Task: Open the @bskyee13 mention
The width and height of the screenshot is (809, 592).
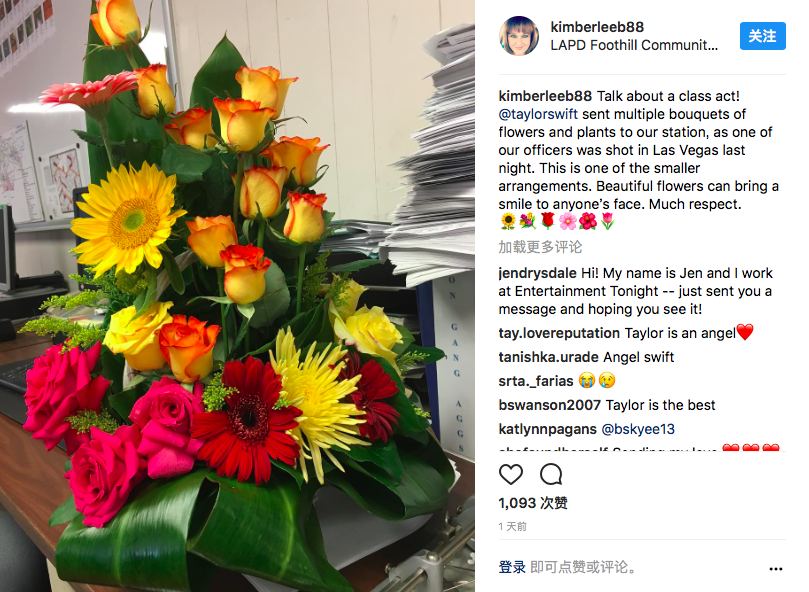Action: tap(638, 429)
